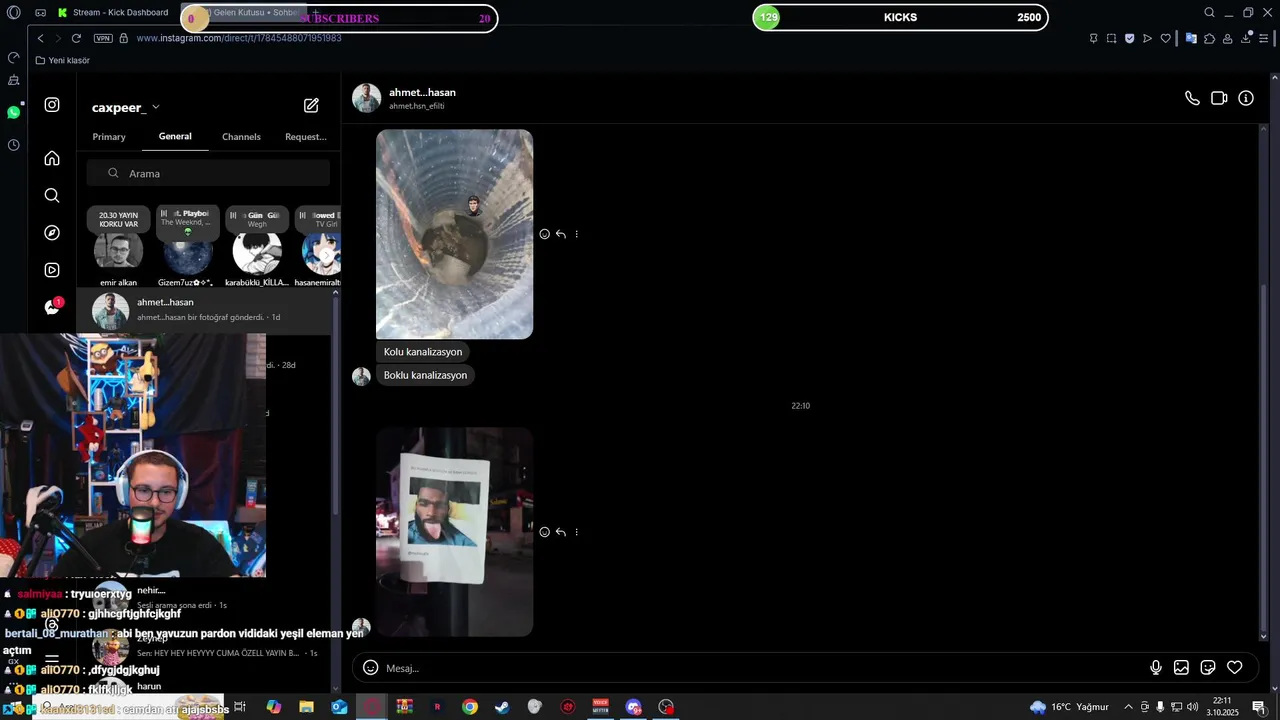This screenshot has width=1280, height=720.
Task: Click the Instagram URL address bar
Action: [x=239, y=38]
